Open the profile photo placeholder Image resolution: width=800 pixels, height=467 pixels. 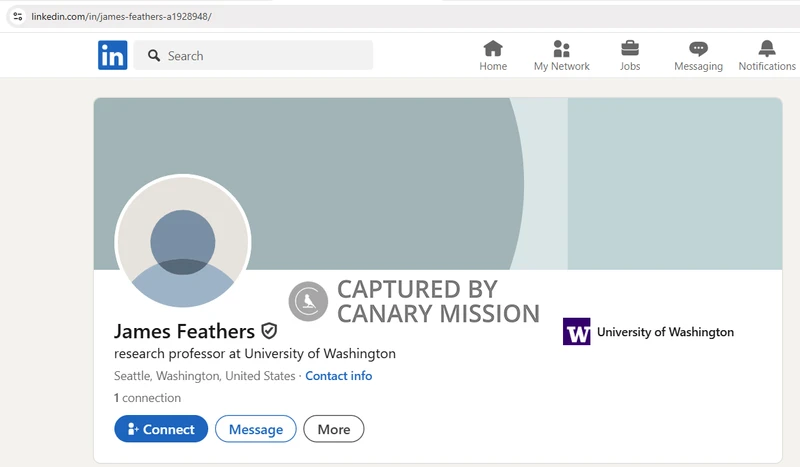[183, 243]
